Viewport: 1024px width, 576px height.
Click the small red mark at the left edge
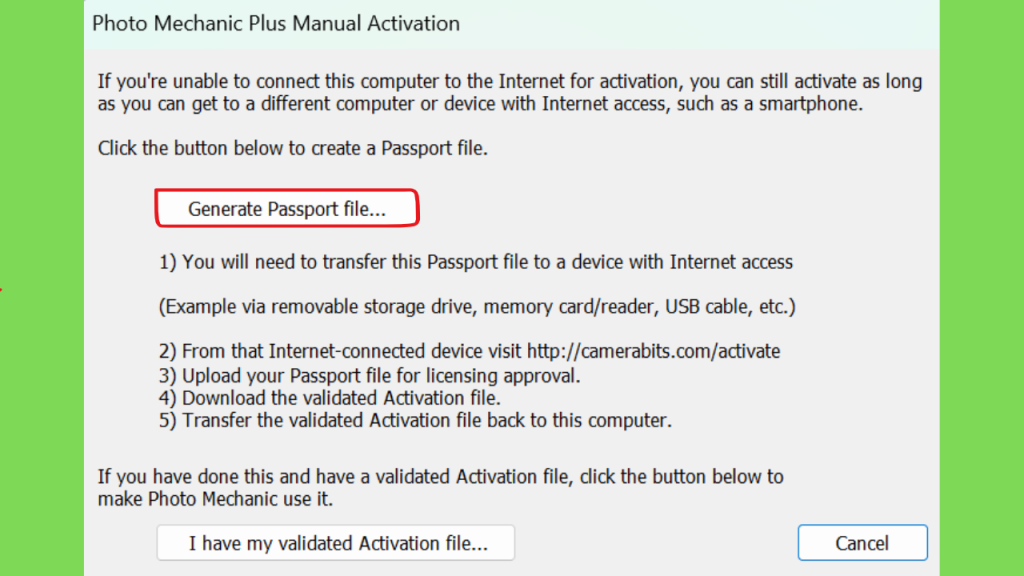(x=2, y=290)
